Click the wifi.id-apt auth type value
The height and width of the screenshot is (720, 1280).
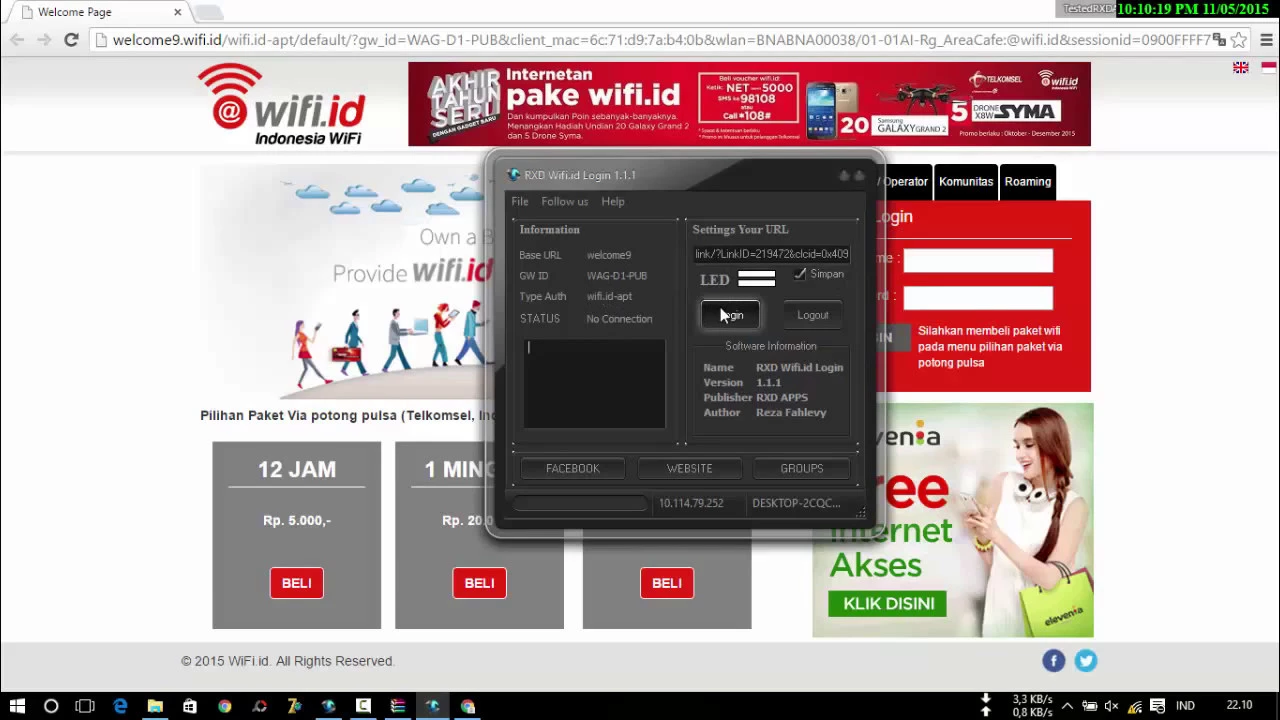609,296
